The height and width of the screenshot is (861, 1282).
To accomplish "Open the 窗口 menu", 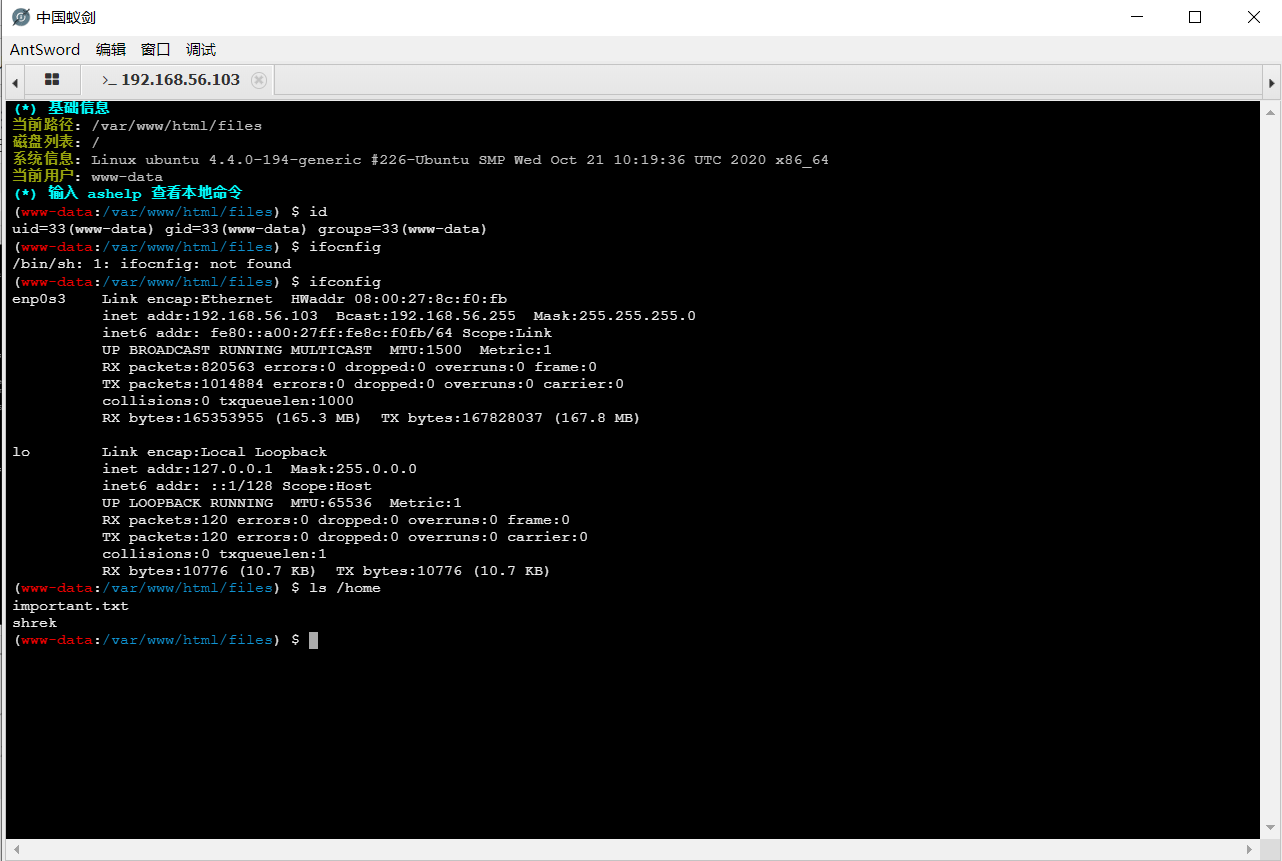I will click(x=155, y=49).
